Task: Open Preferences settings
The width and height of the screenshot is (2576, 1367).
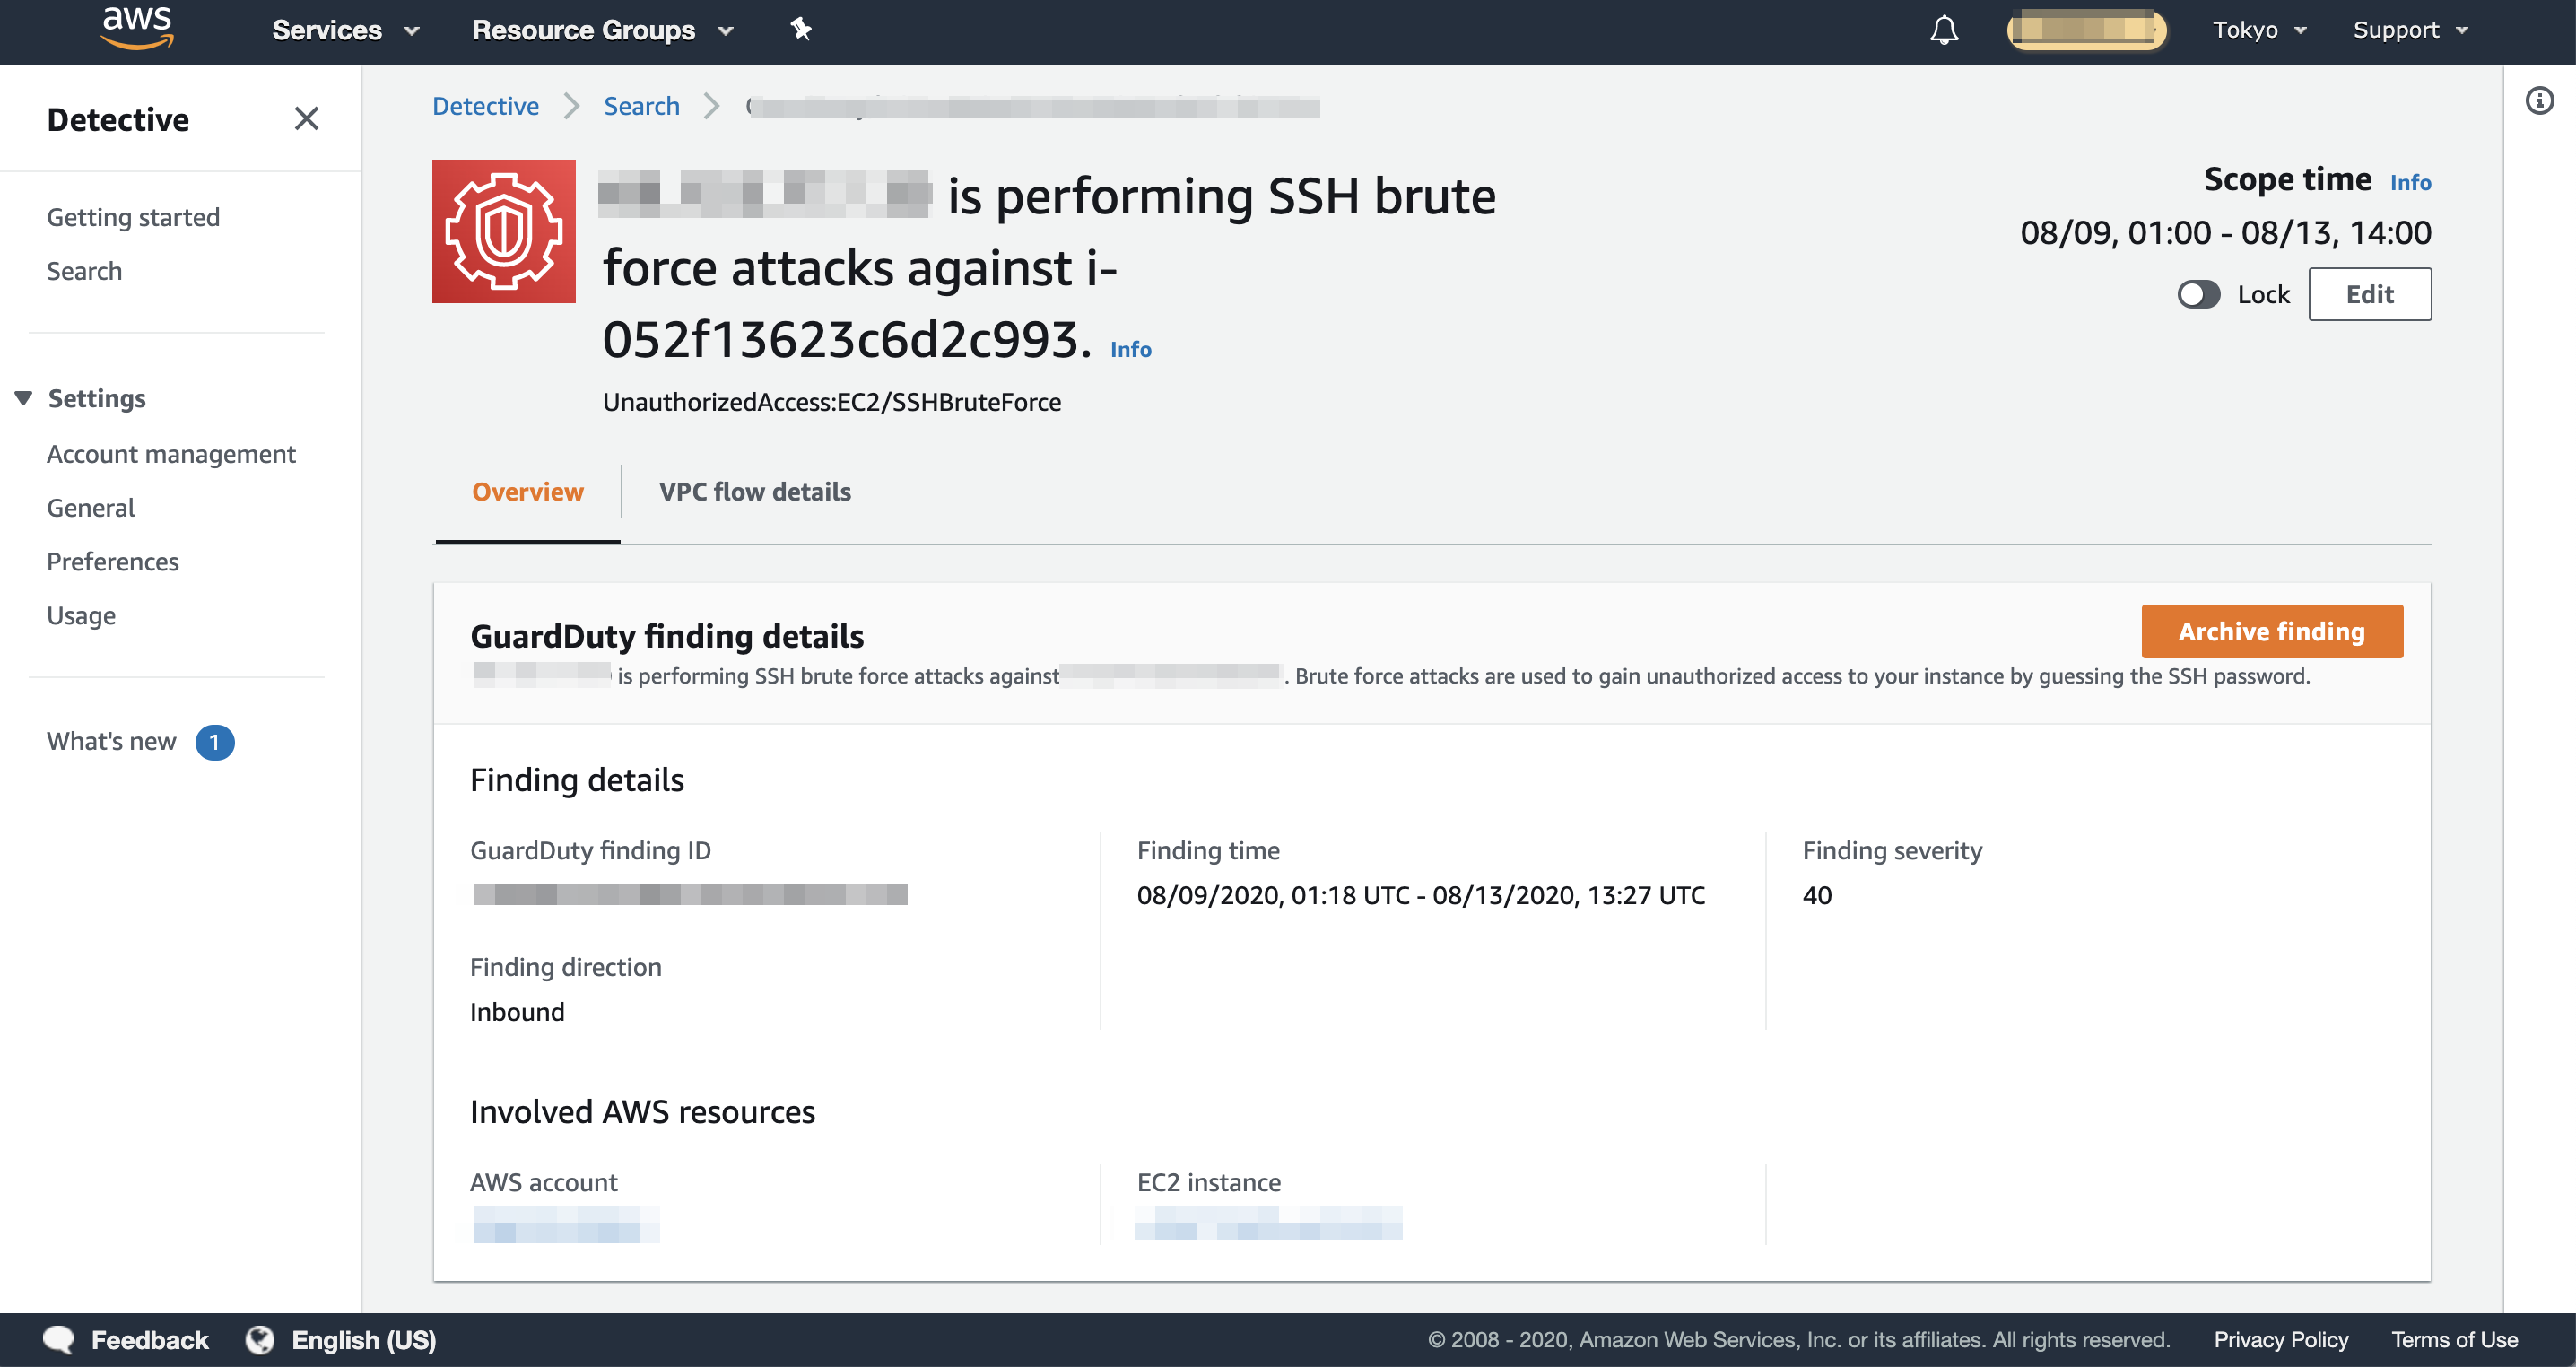Action: pyautogui.click(x=112, y=562)
